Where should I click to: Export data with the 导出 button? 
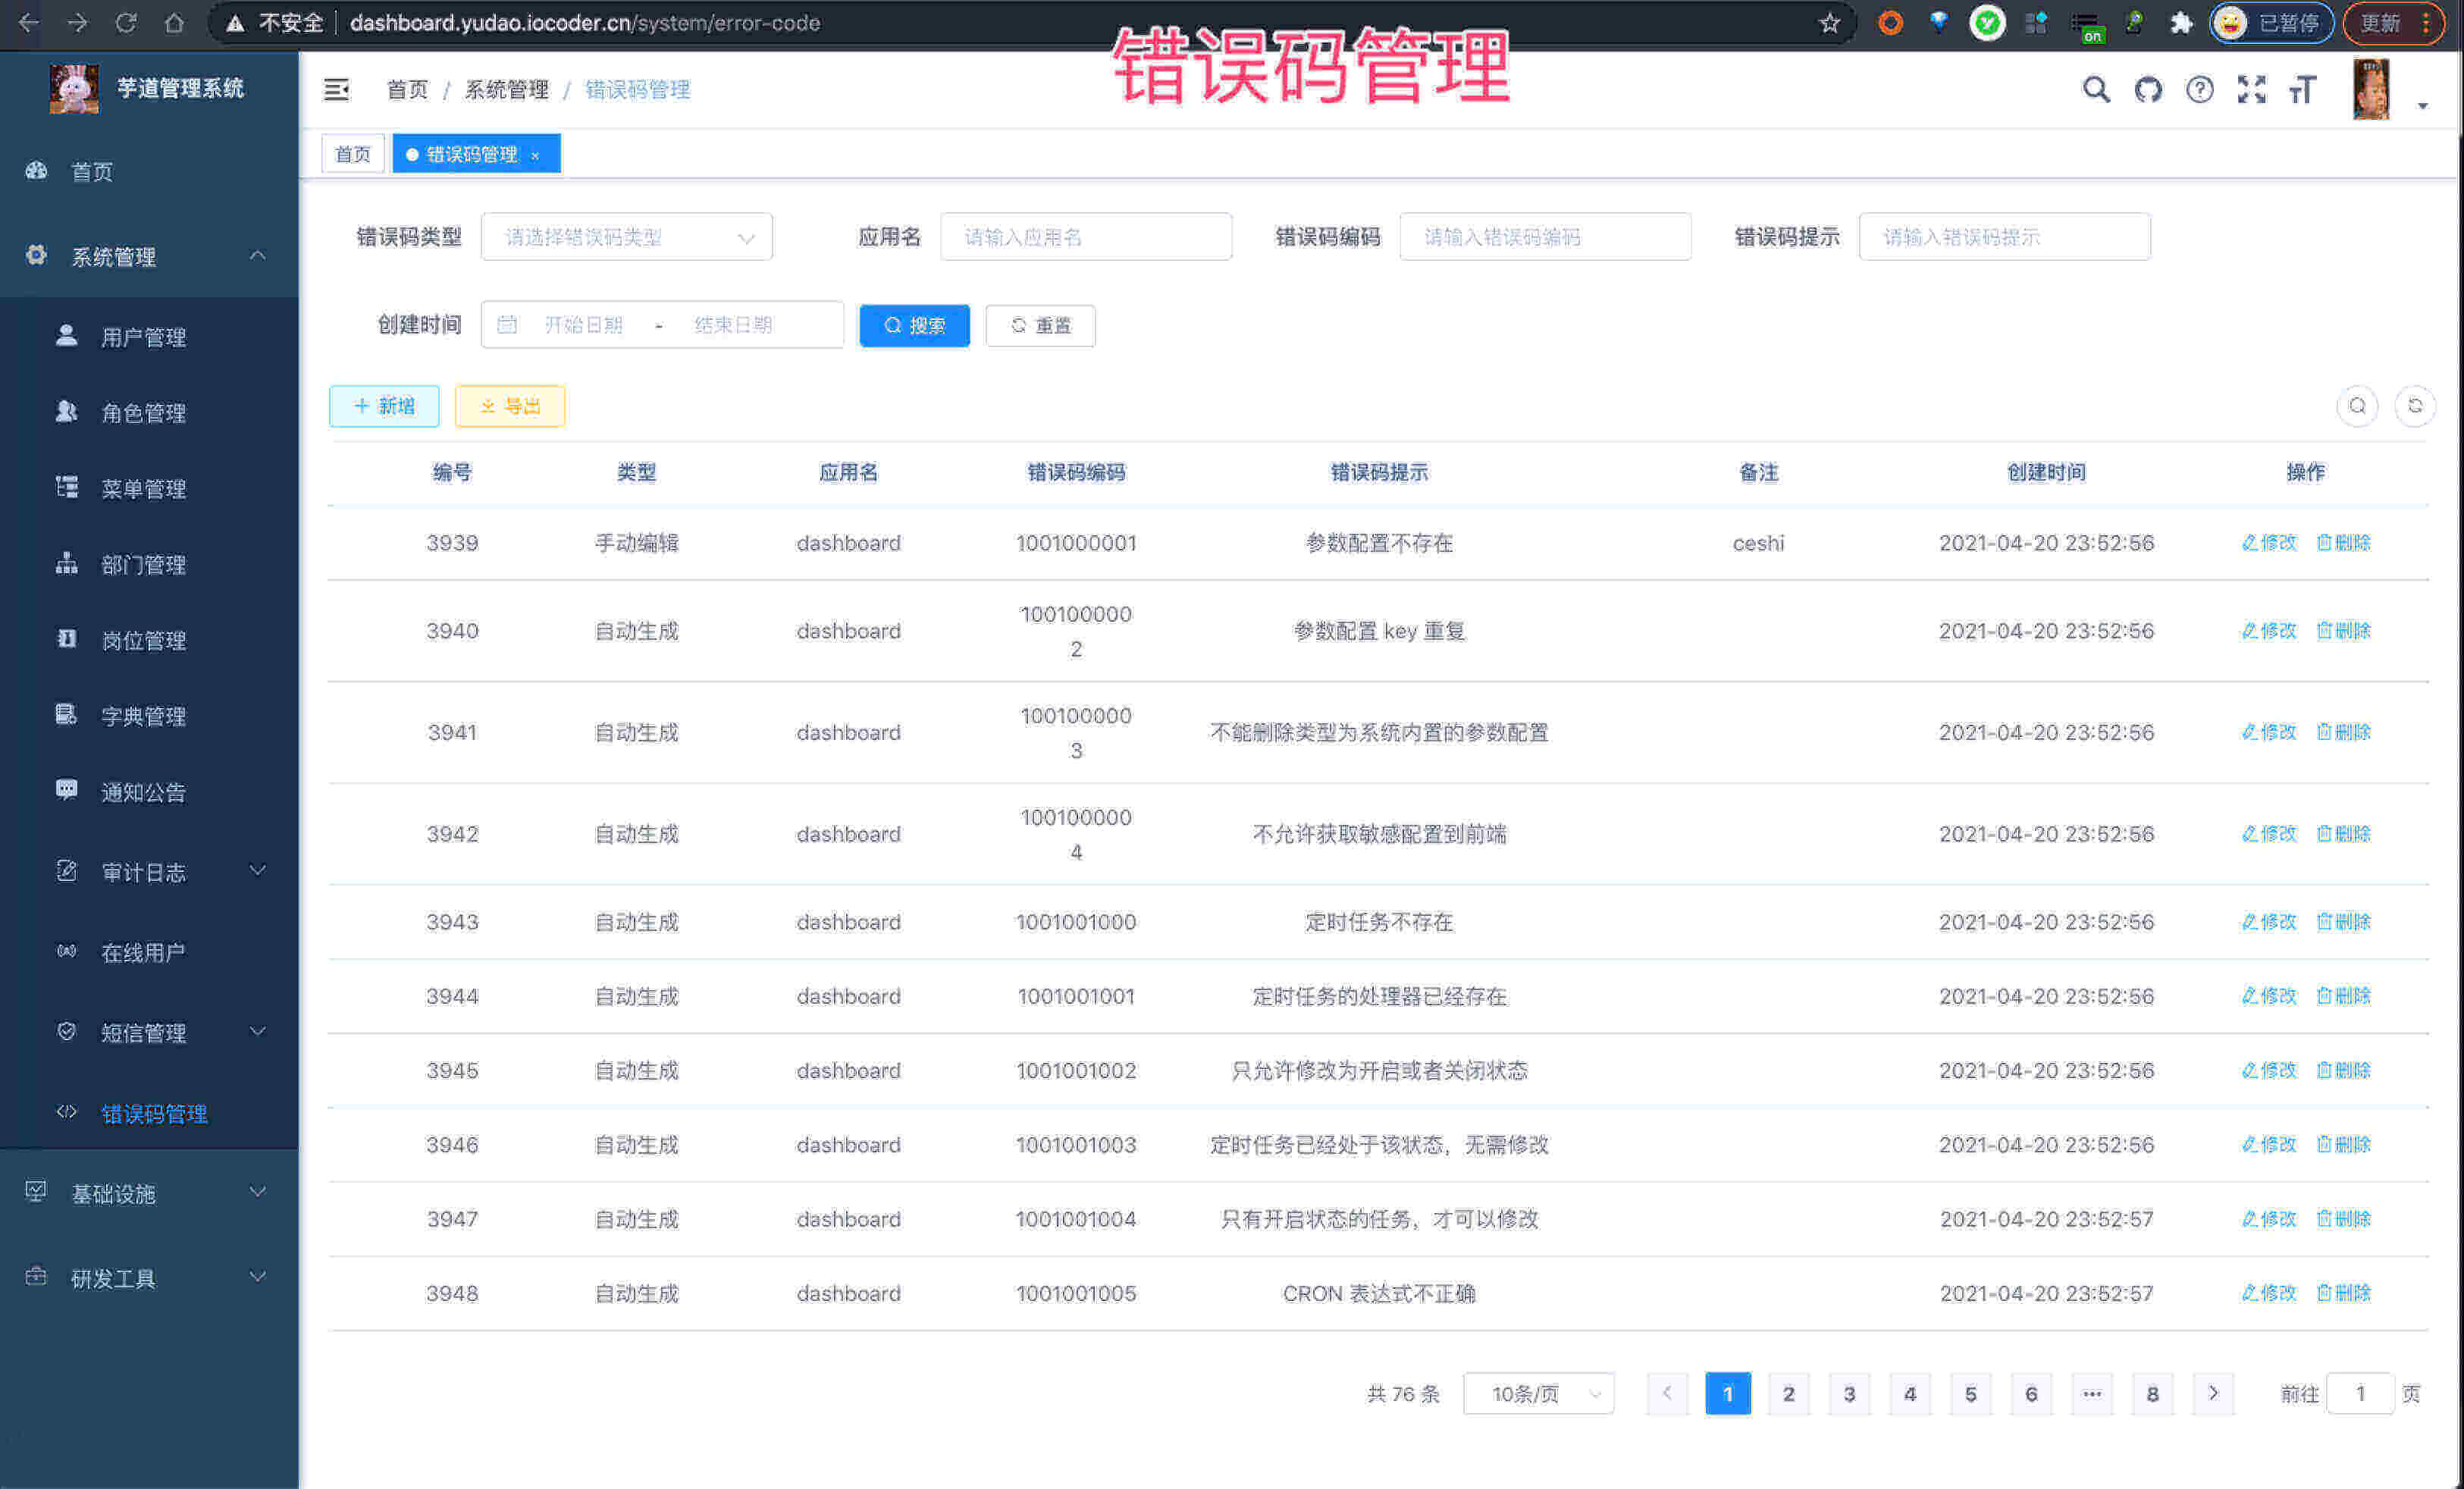(x=510, y=406)
